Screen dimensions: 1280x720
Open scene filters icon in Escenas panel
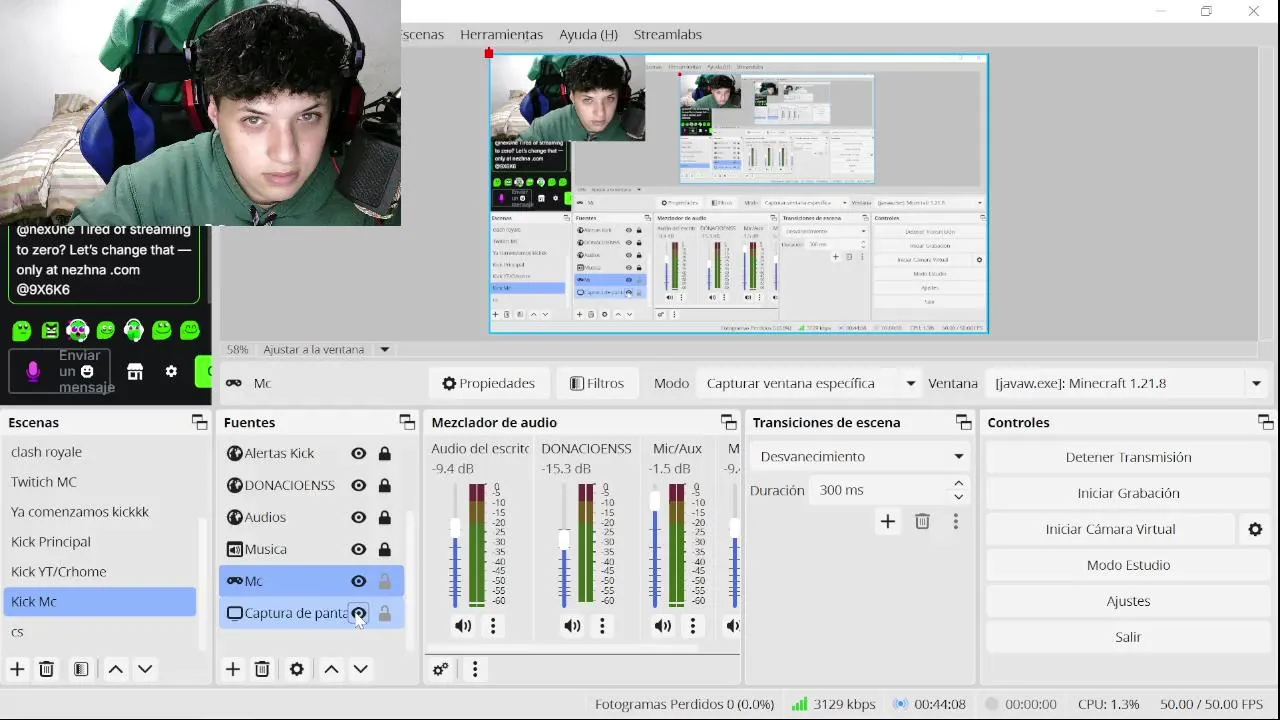81,669
